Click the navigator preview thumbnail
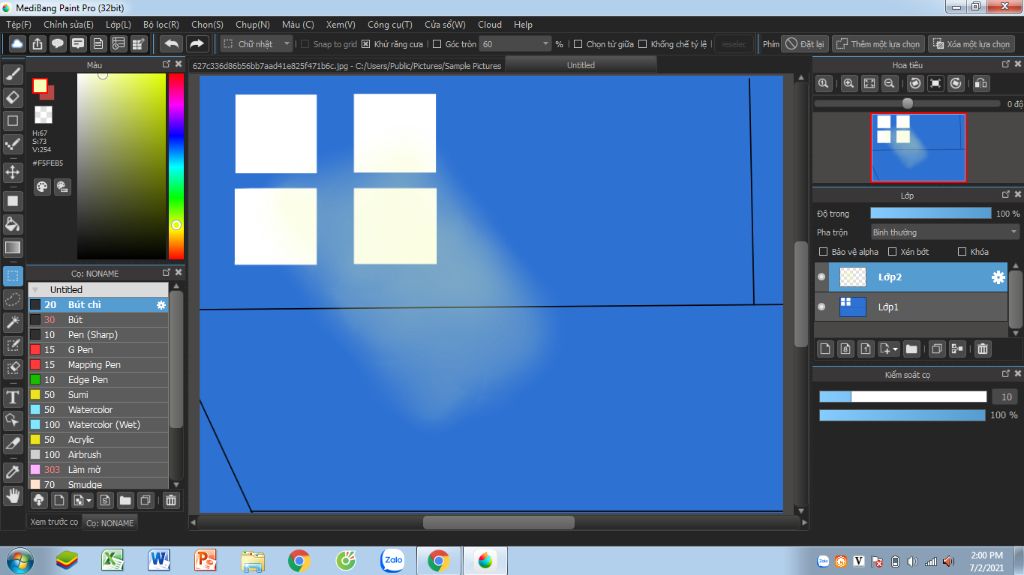This screenshot has width=1024, height=575. pos(918,147)
